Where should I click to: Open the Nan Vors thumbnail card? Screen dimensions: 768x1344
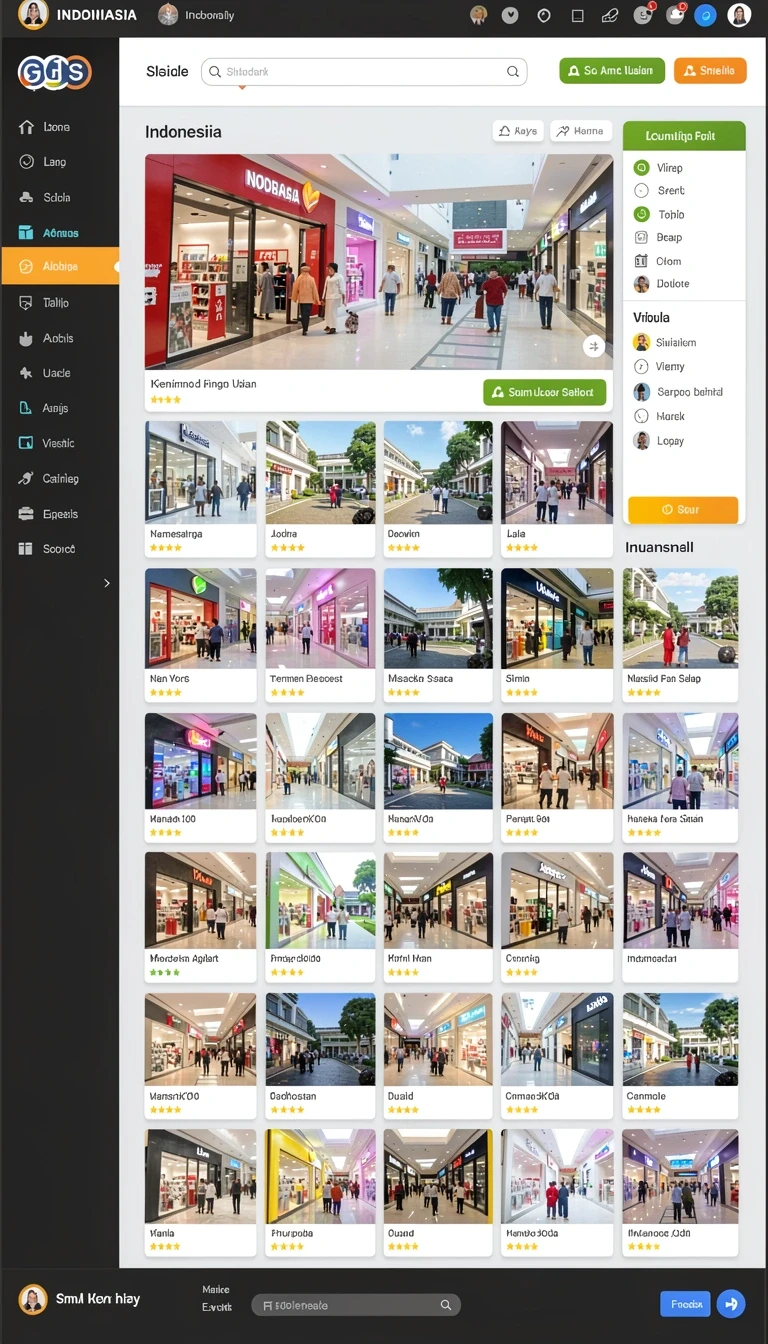coord(200,635)
